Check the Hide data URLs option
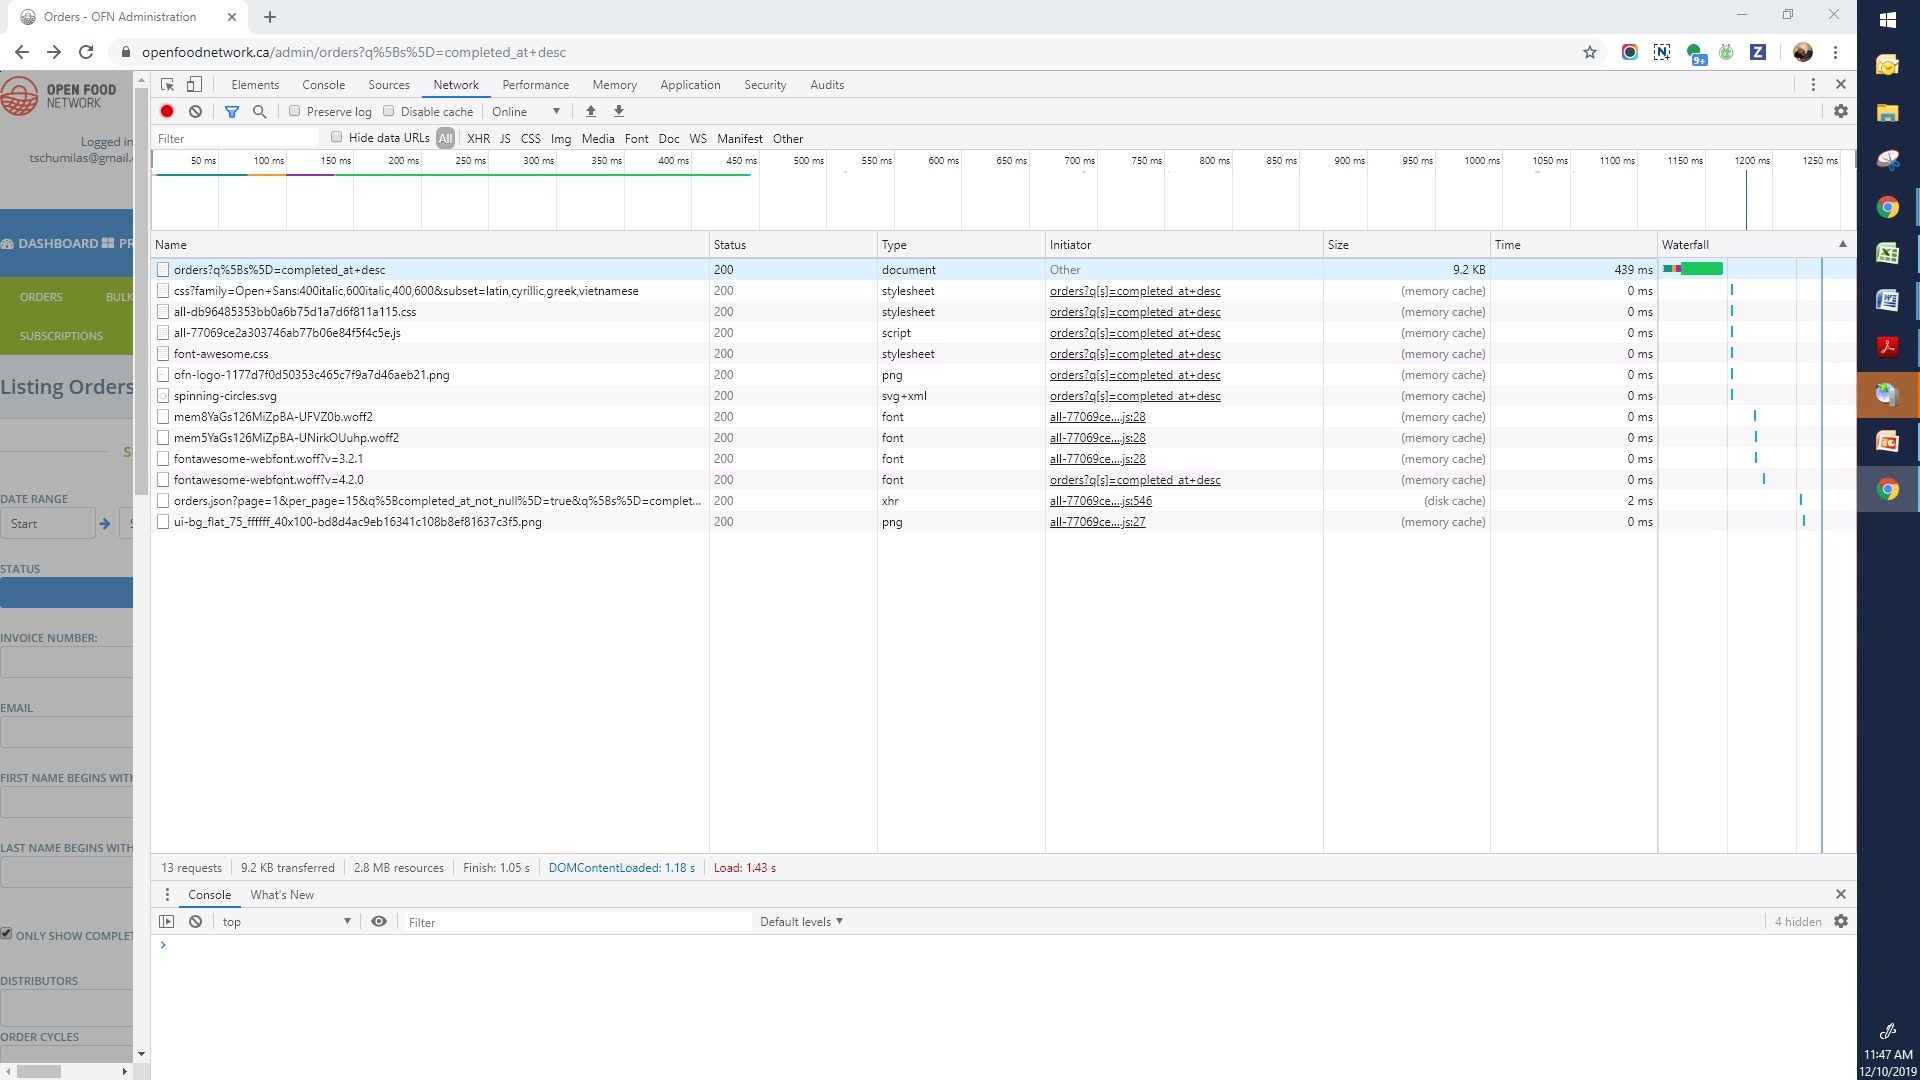1920x1080 pixels. click(x=337, y=138)
